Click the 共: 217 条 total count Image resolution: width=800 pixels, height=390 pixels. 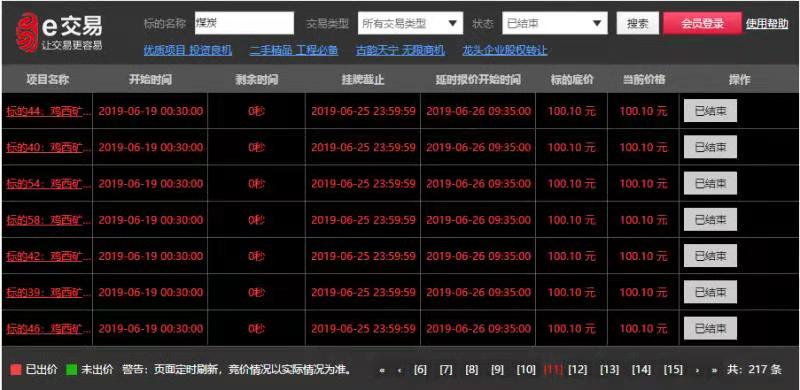pos(754,370)
